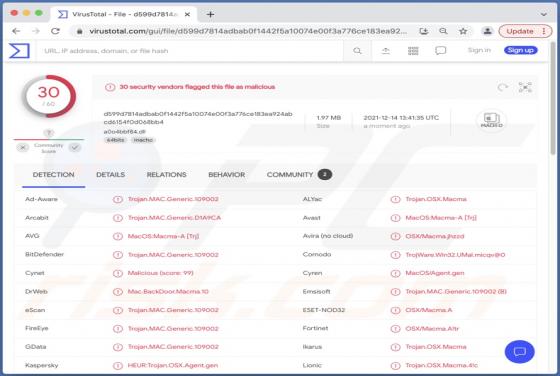Click the community score question mark icon
The height and width of the screenshot is (376, 560).
click(49, 133)
